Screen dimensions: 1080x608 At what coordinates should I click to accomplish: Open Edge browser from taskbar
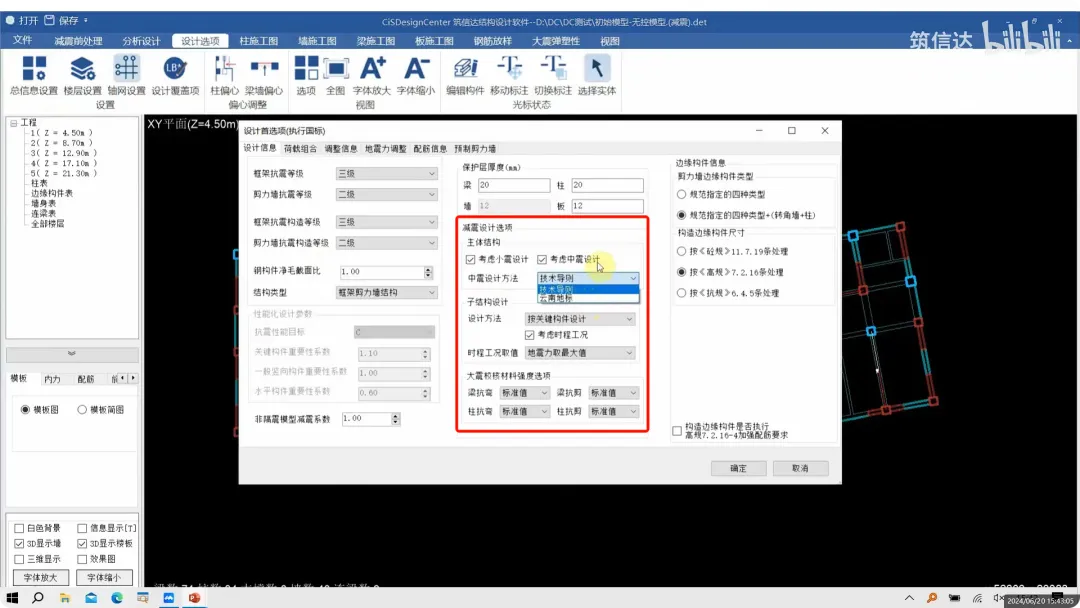pos(117,598)
